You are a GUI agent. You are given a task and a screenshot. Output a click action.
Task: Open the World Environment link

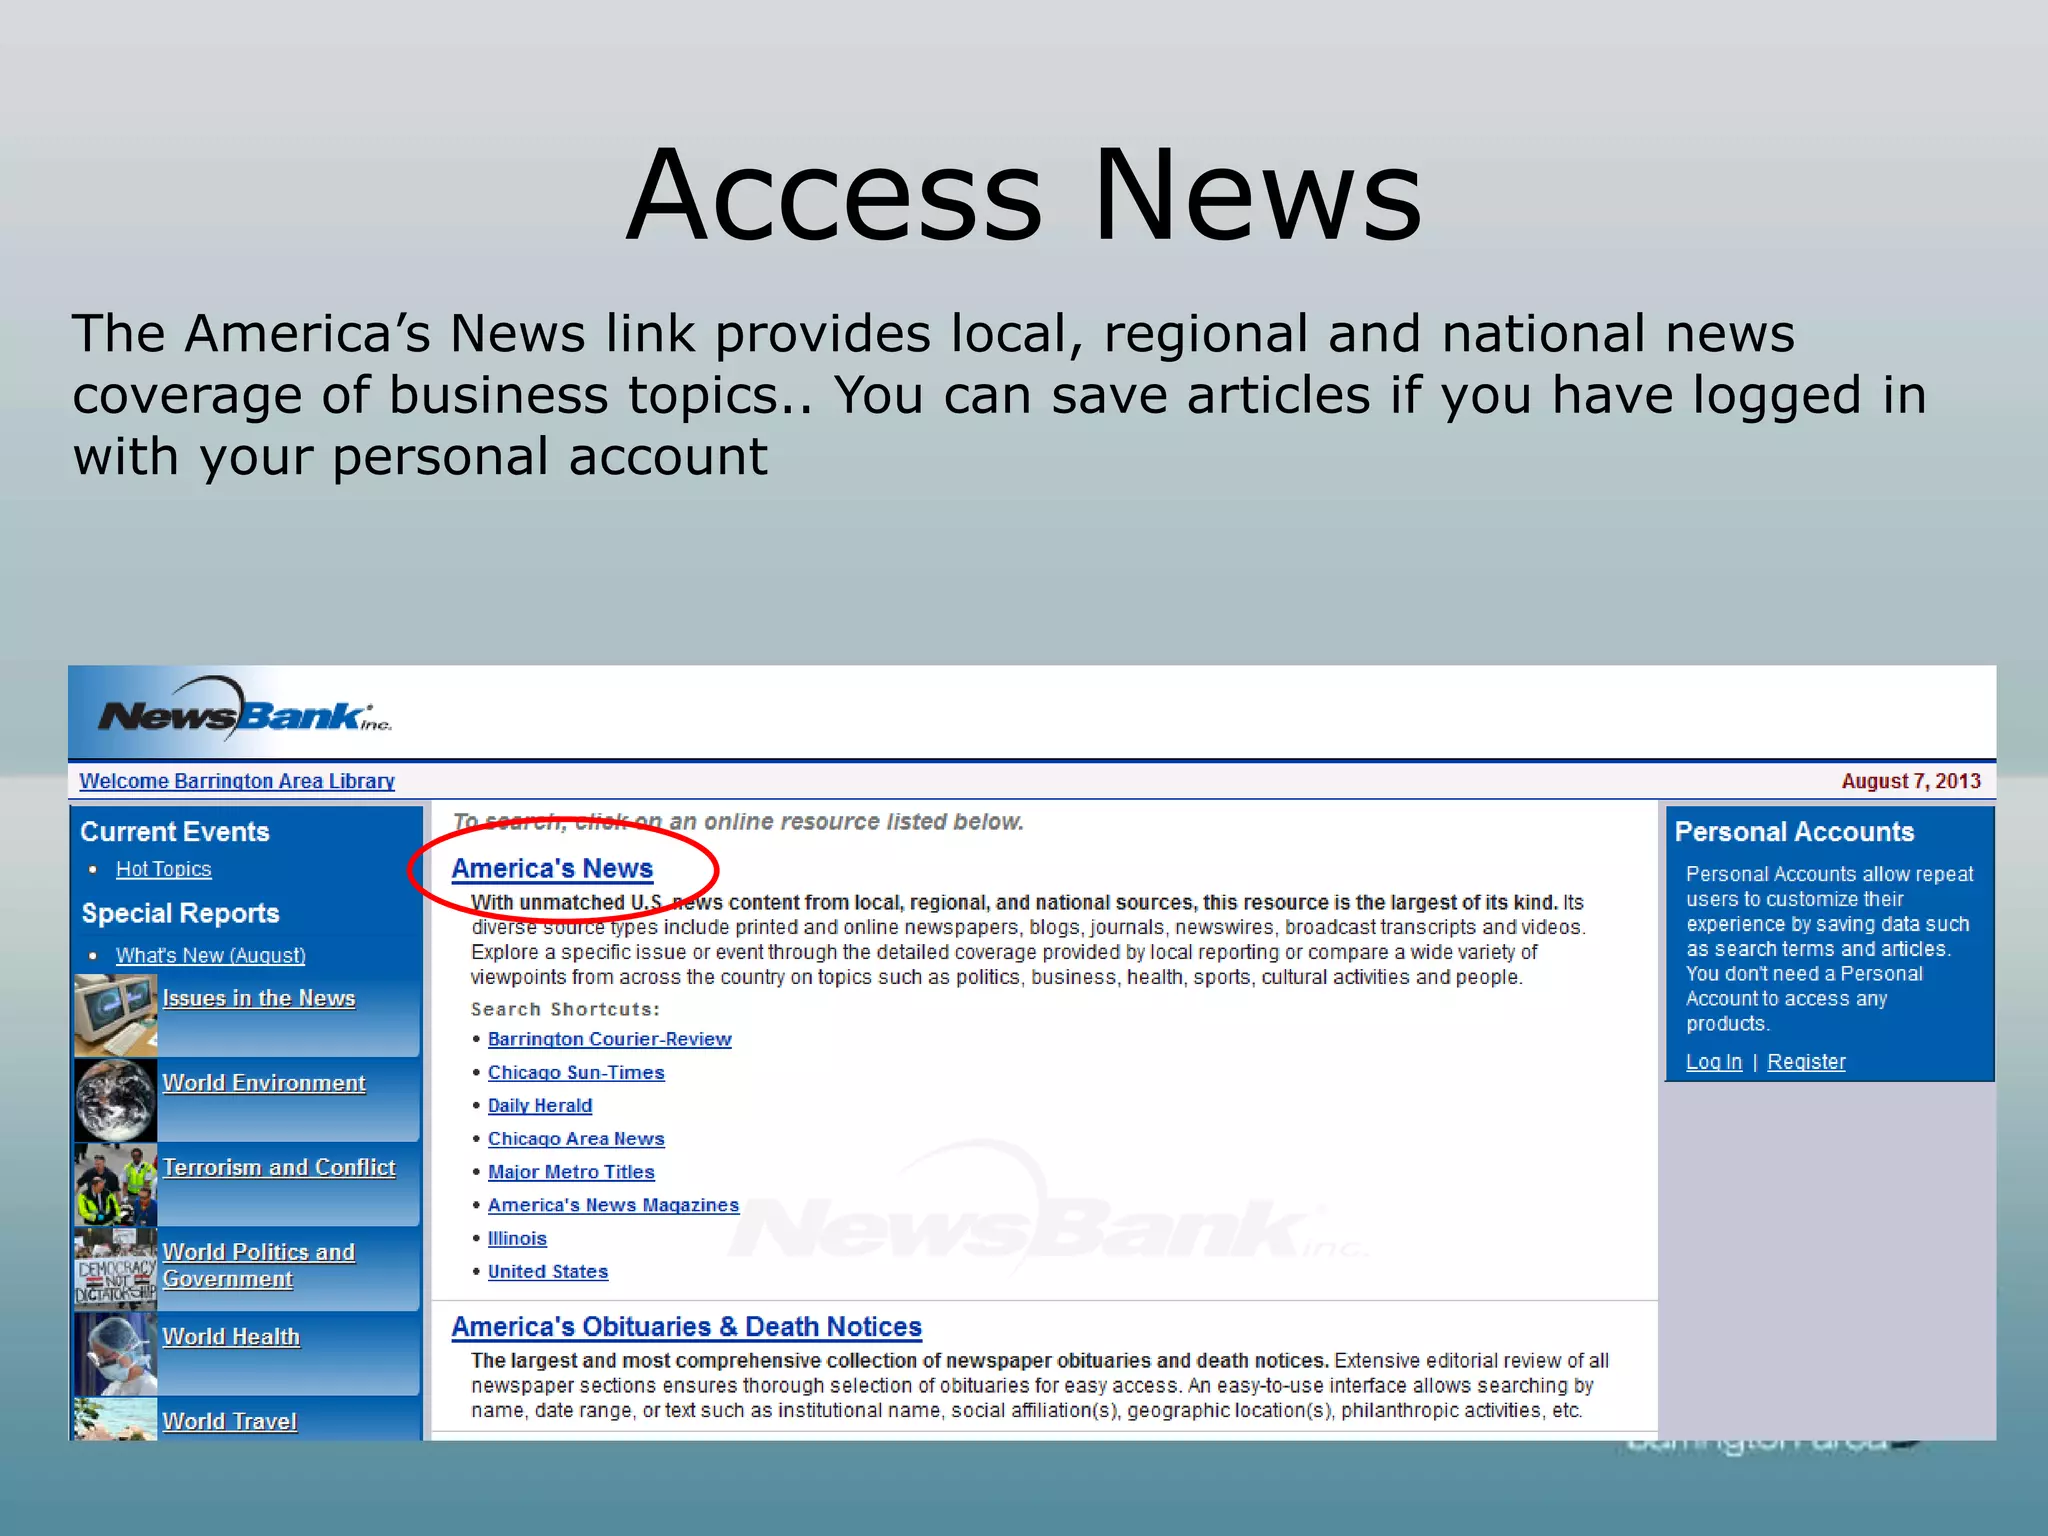(264, 1083)
